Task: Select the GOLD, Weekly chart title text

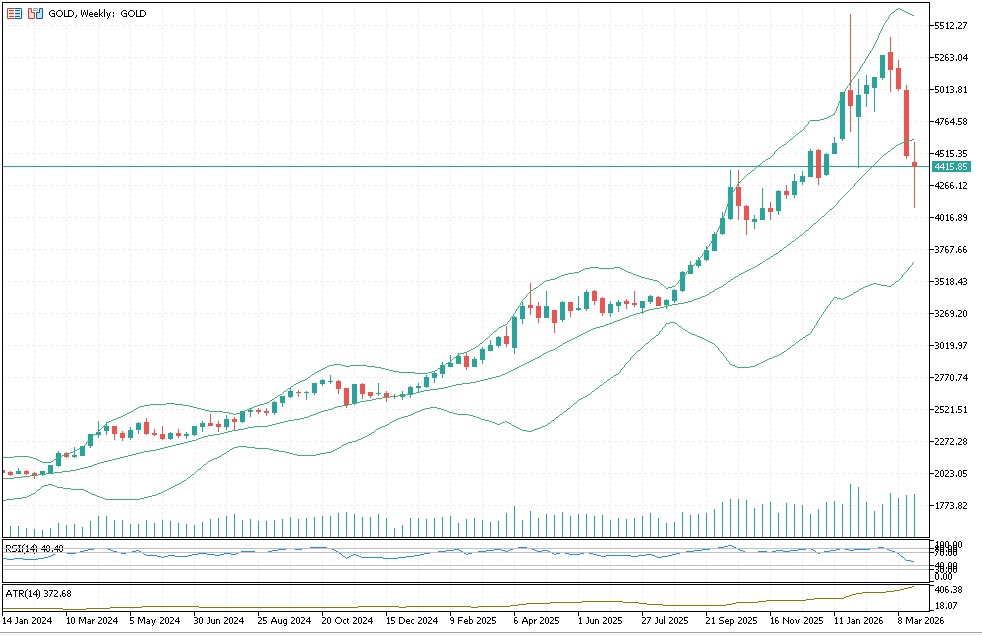Action: 95,14
